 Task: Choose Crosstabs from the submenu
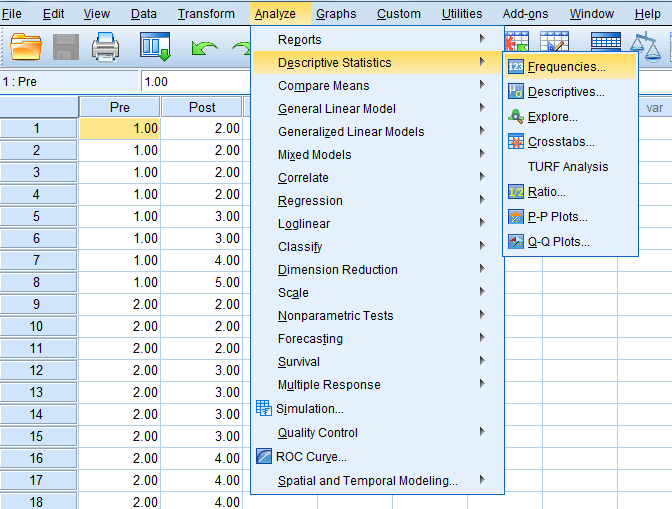560,142
